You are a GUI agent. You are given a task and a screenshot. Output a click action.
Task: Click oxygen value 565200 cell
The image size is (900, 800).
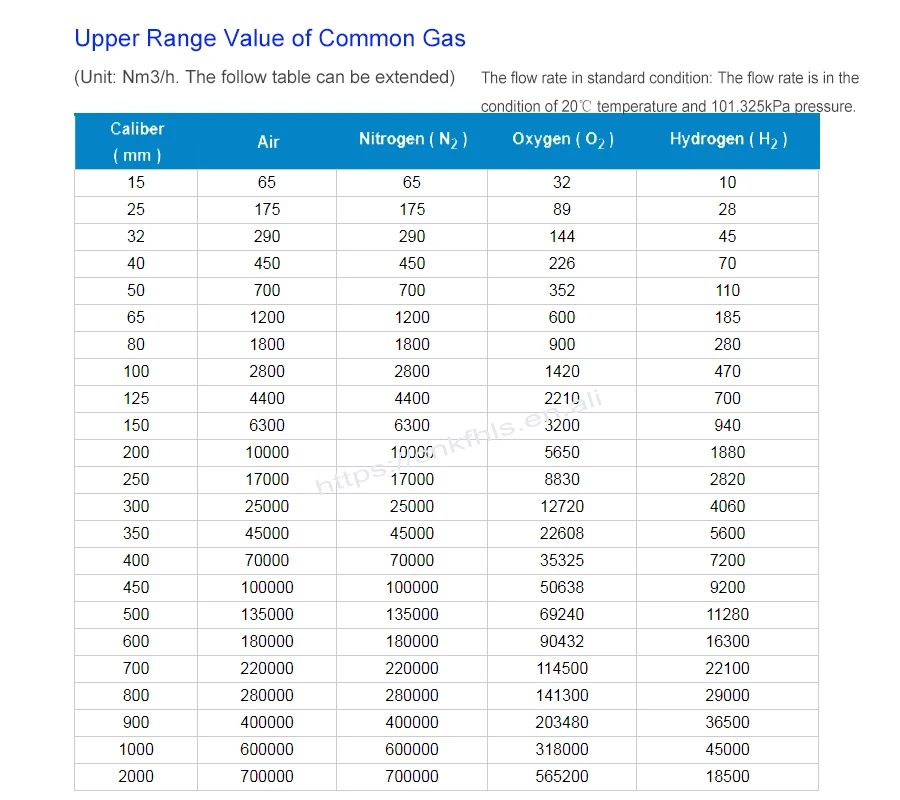[x=562, y=776]
